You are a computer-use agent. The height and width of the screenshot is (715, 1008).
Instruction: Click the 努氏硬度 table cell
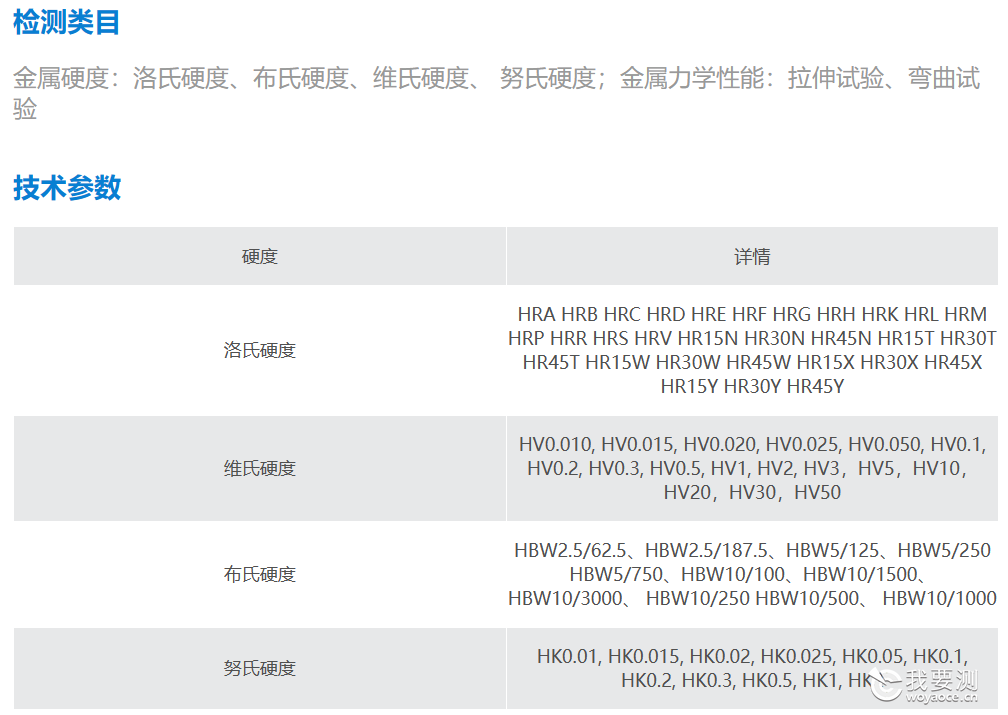point(260,669)
